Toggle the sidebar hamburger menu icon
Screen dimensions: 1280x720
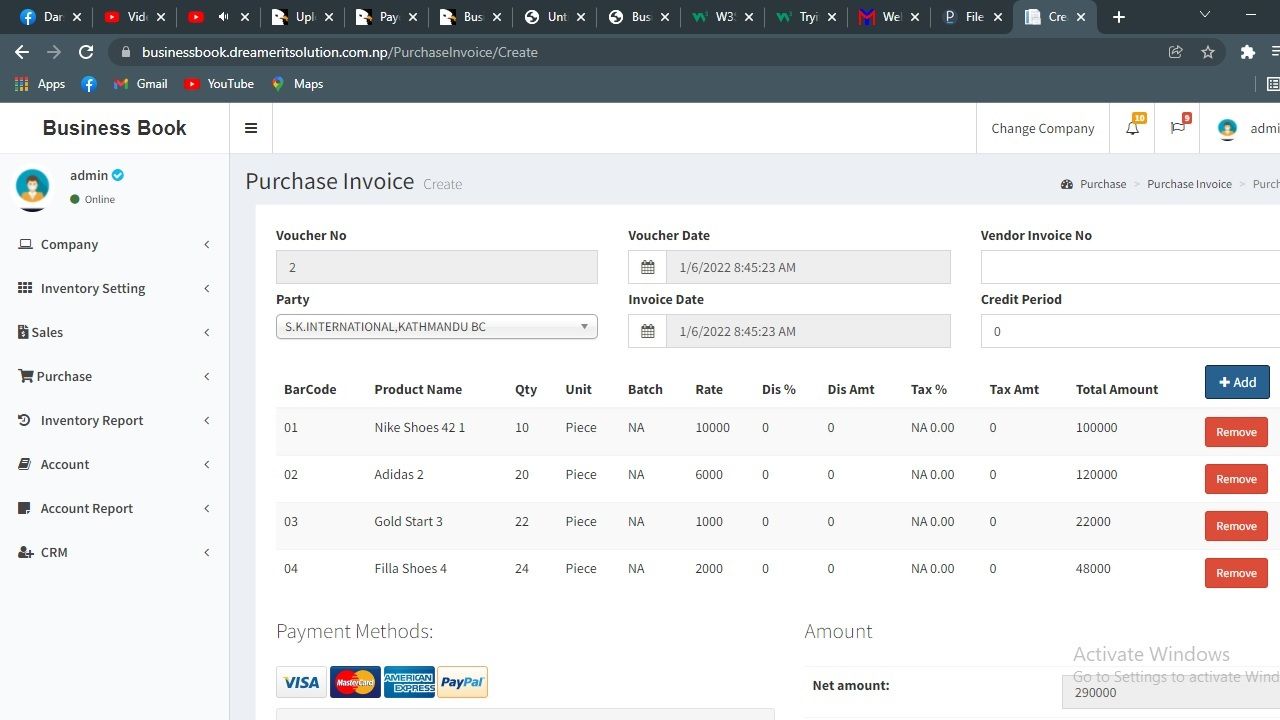[251, 128]
